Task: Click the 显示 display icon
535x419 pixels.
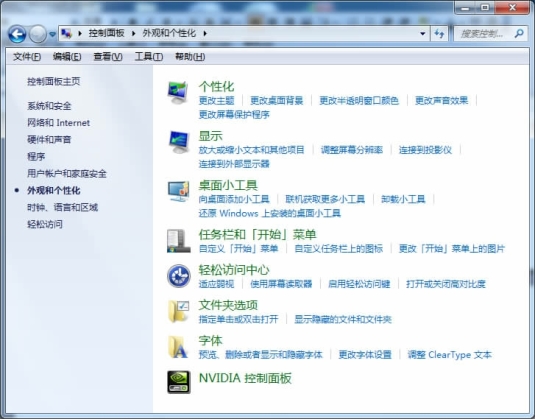Action: click(178, 142)
